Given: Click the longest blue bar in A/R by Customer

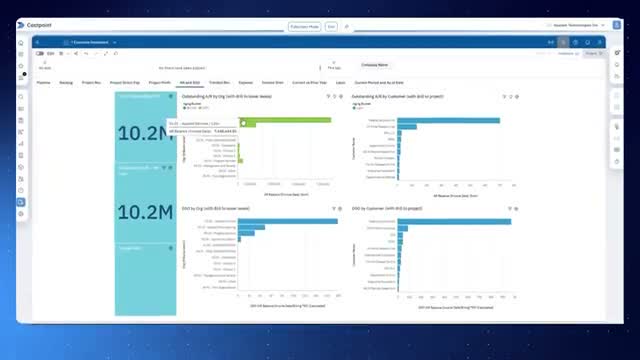Looking at the screenshot, I should click(449, 120).
